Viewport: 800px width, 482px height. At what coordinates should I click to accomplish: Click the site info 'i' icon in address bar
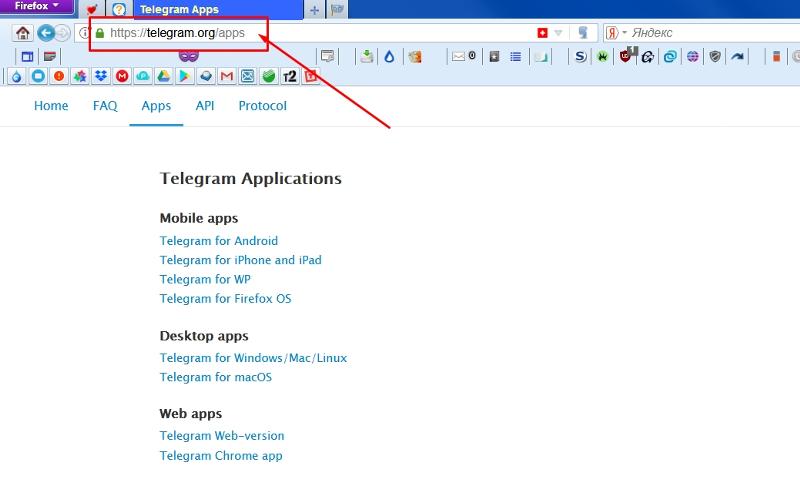coord(84,33)
